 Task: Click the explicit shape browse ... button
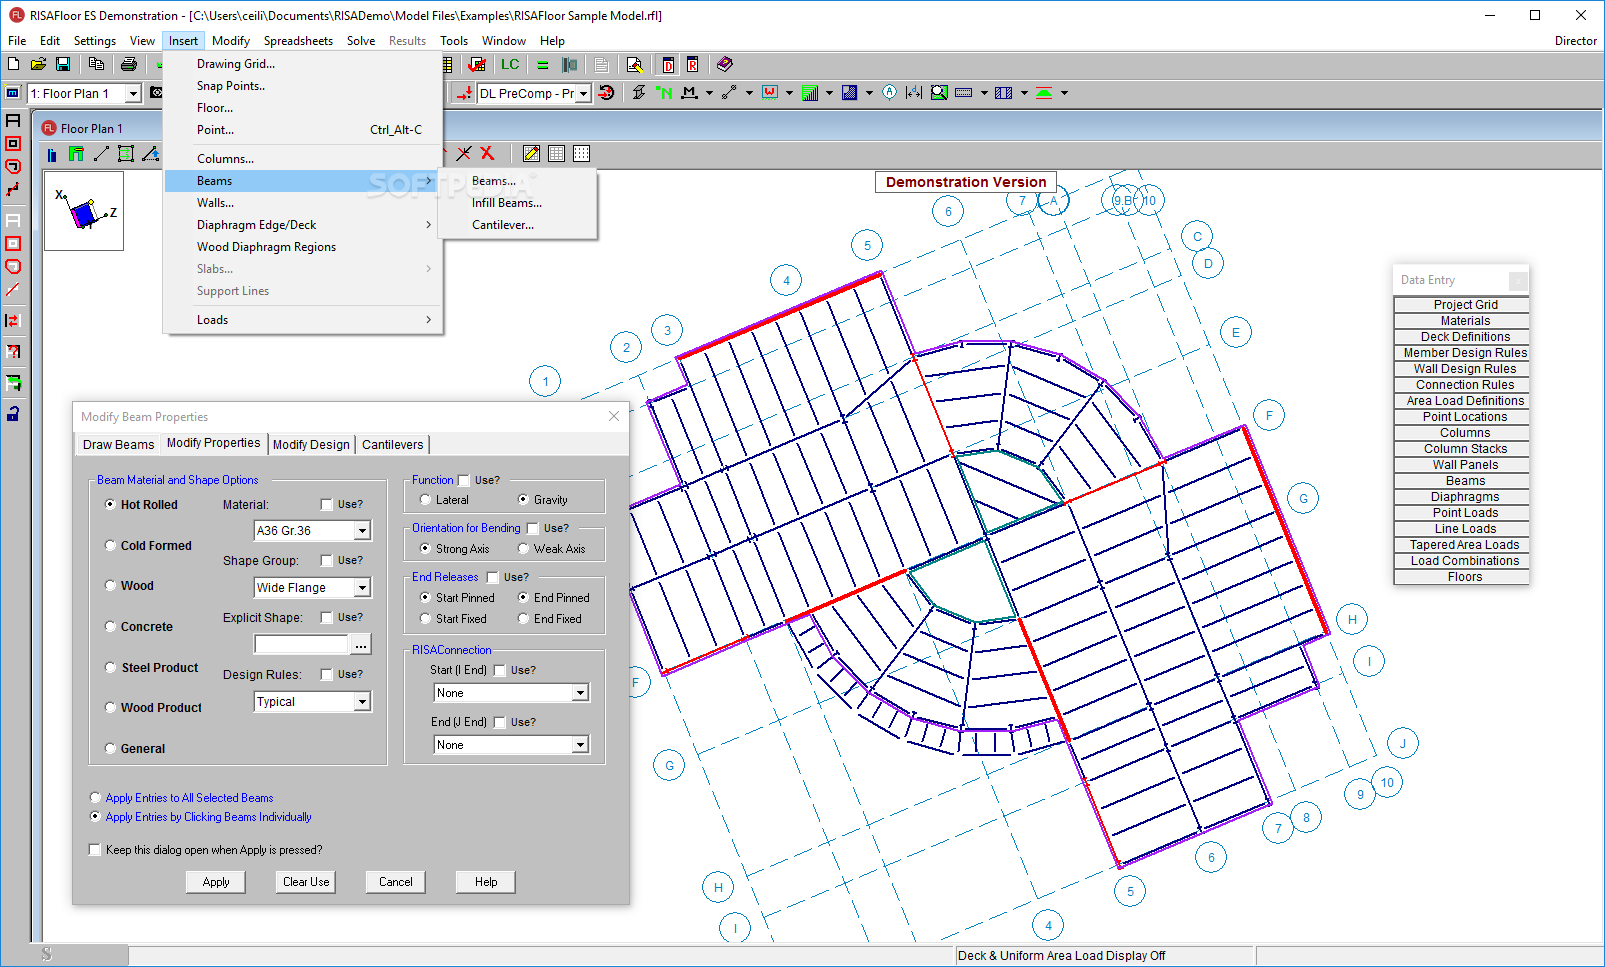tap(361, 645)
